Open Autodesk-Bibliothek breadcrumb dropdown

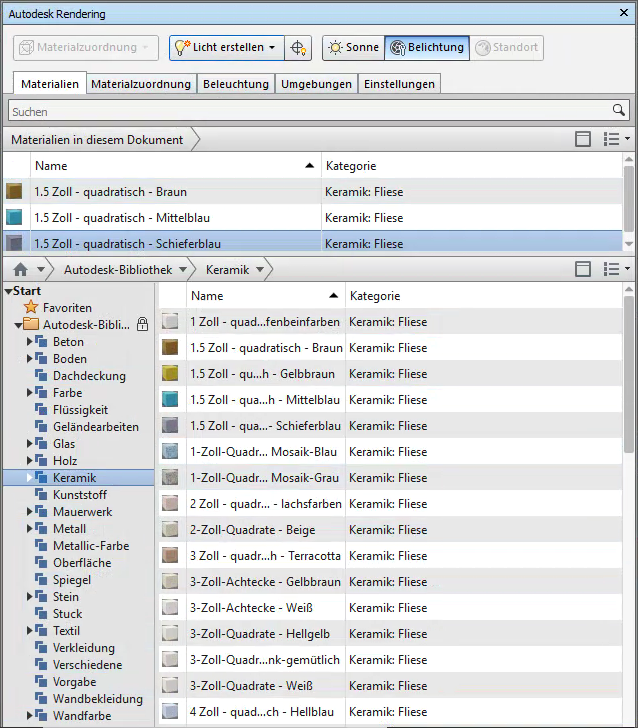pyautogui.click(x=183, y=269)
